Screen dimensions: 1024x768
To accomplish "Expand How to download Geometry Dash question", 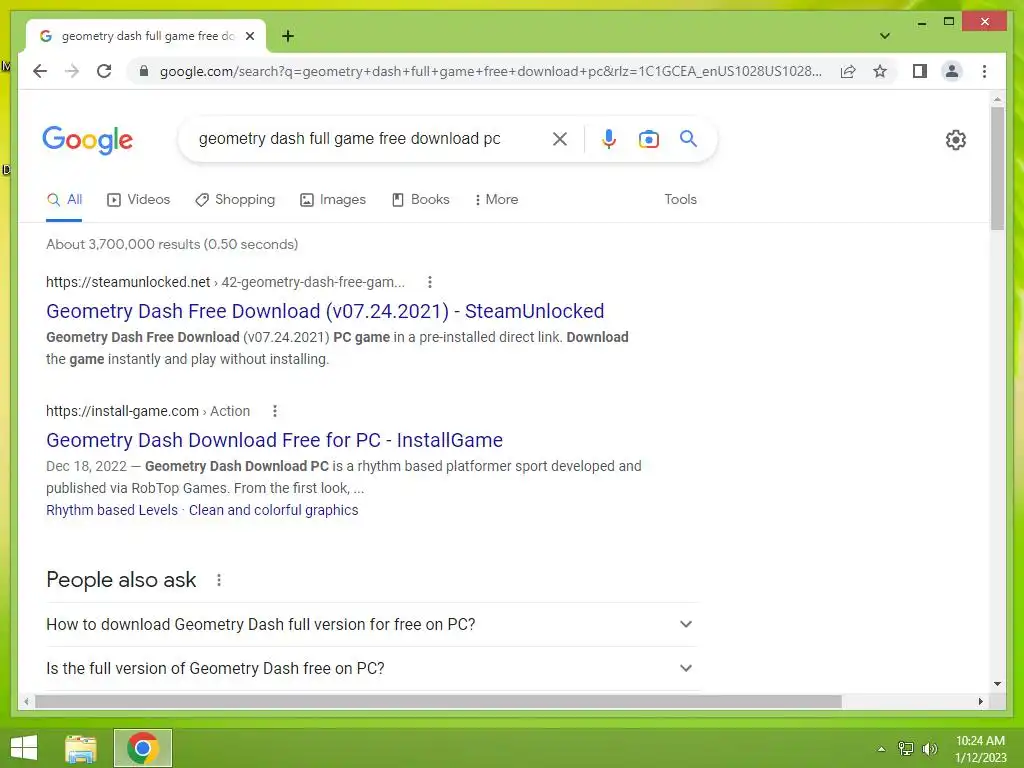I will [x=372, y=624].
